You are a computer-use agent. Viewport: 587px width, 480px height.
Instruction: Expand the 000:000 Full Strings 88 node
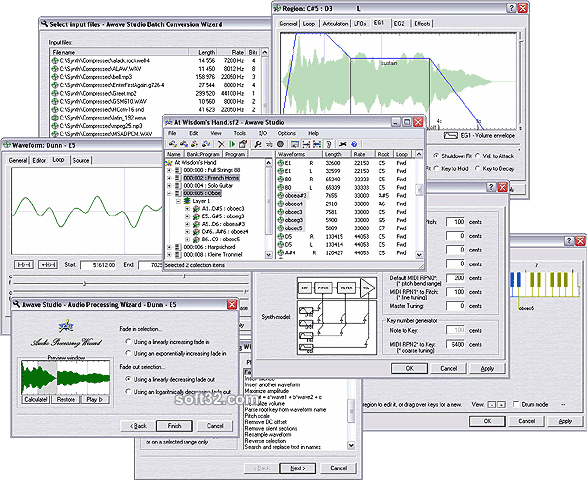[x=169, y=170]
